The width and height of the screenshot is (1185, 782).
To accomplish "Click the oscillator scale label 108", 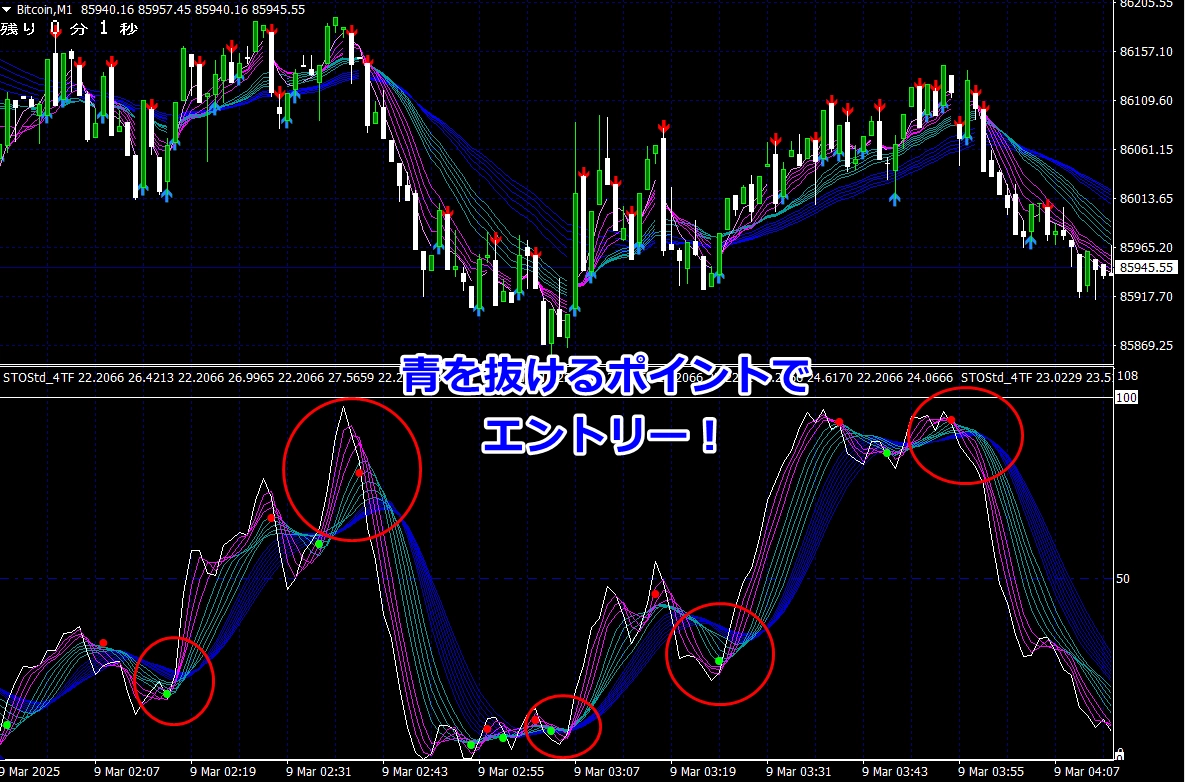I will pyautogui.click(x=1127, y=376).
